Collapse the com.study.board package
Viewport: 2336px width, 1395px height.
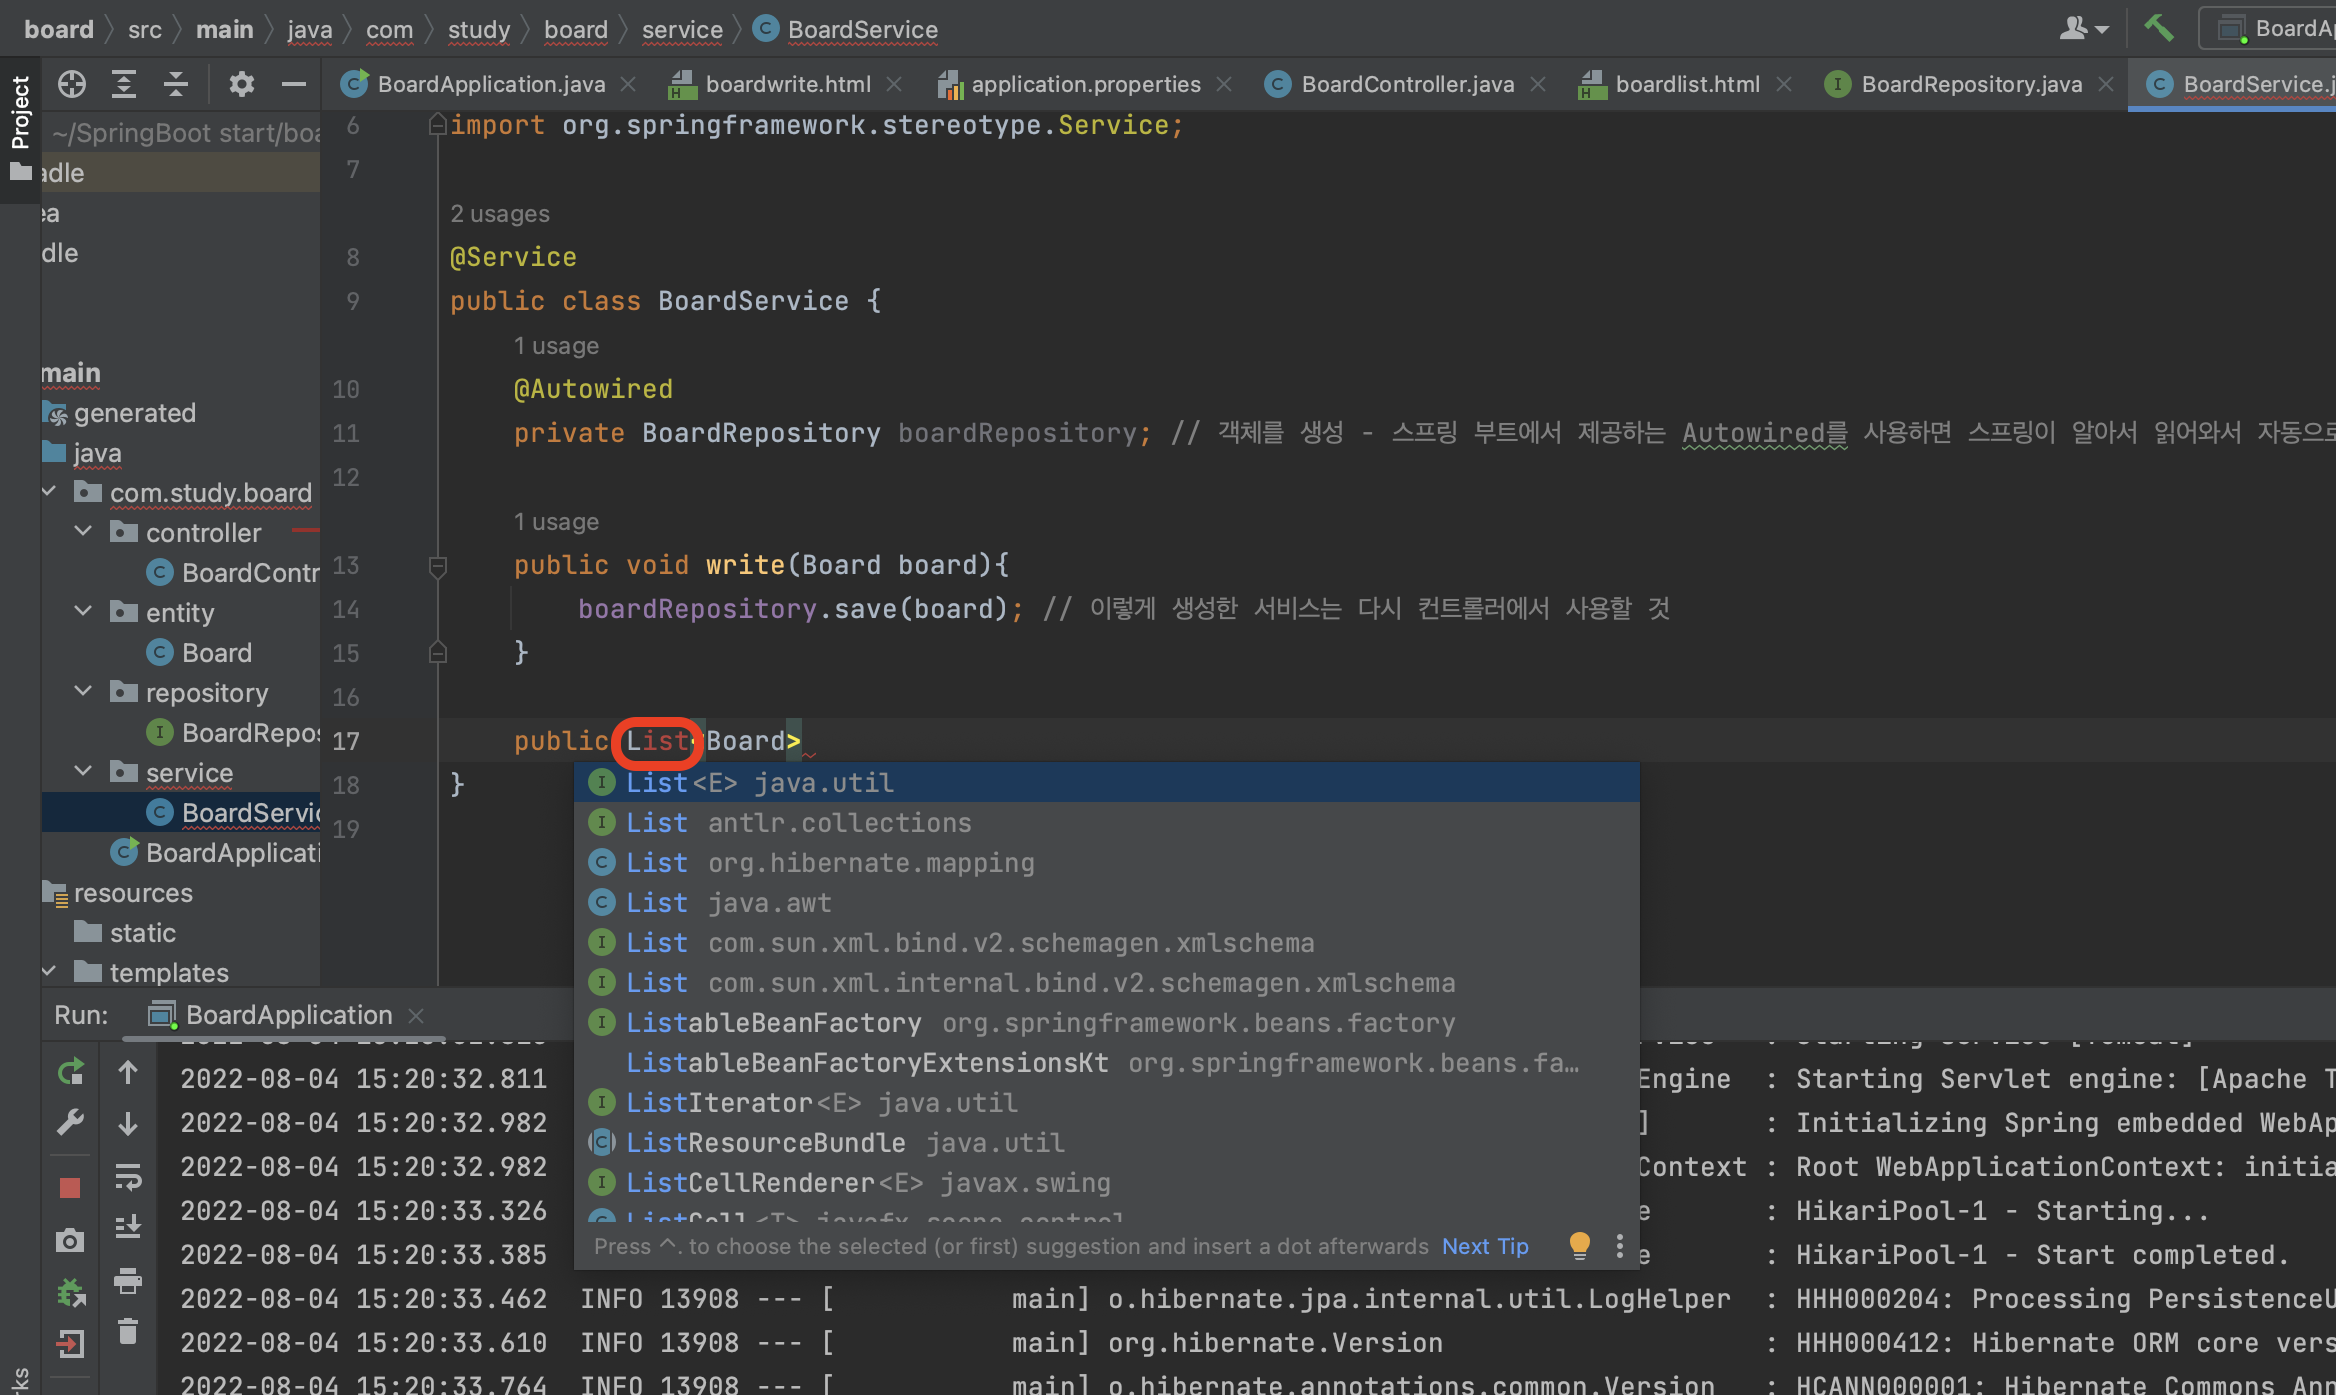click(50, 491)
